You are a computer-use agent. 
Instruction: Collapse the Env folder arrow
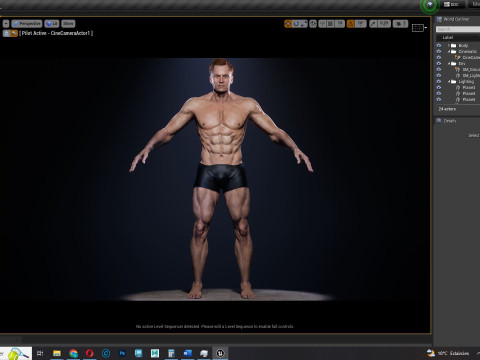(x=449, y=63)
